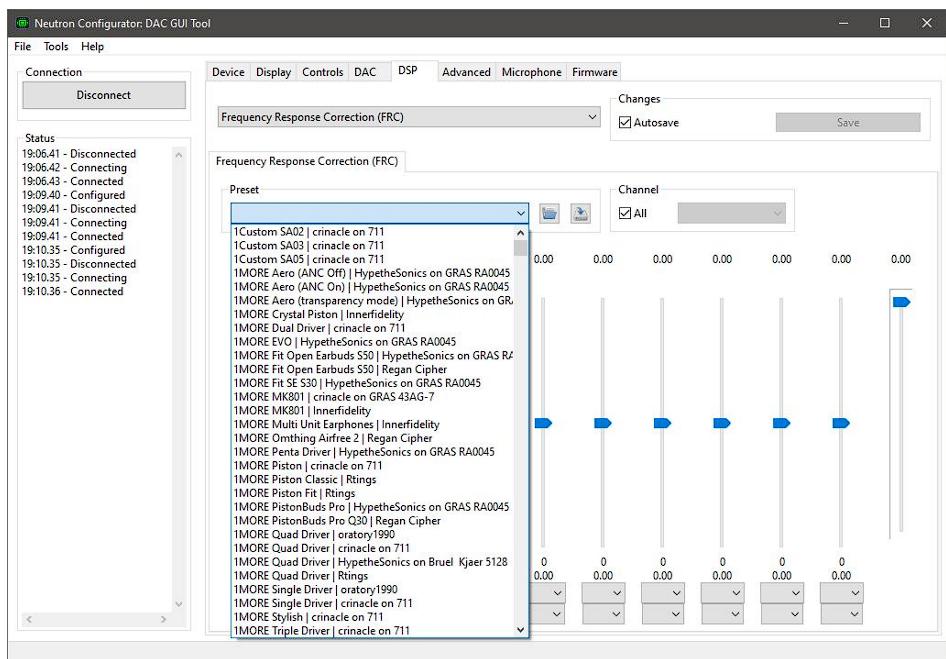Viewport: 946px width, 659px height.
Task: Click the Status log scroll right arrow
Action: pos(163,619)
